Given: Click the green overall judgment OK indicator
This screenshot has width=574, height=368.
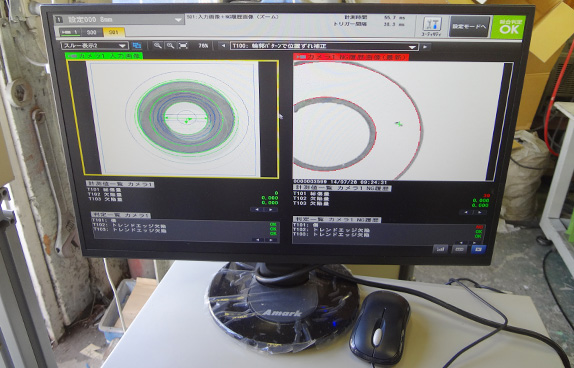Looking at the screenshot, I should pos(509,27).
